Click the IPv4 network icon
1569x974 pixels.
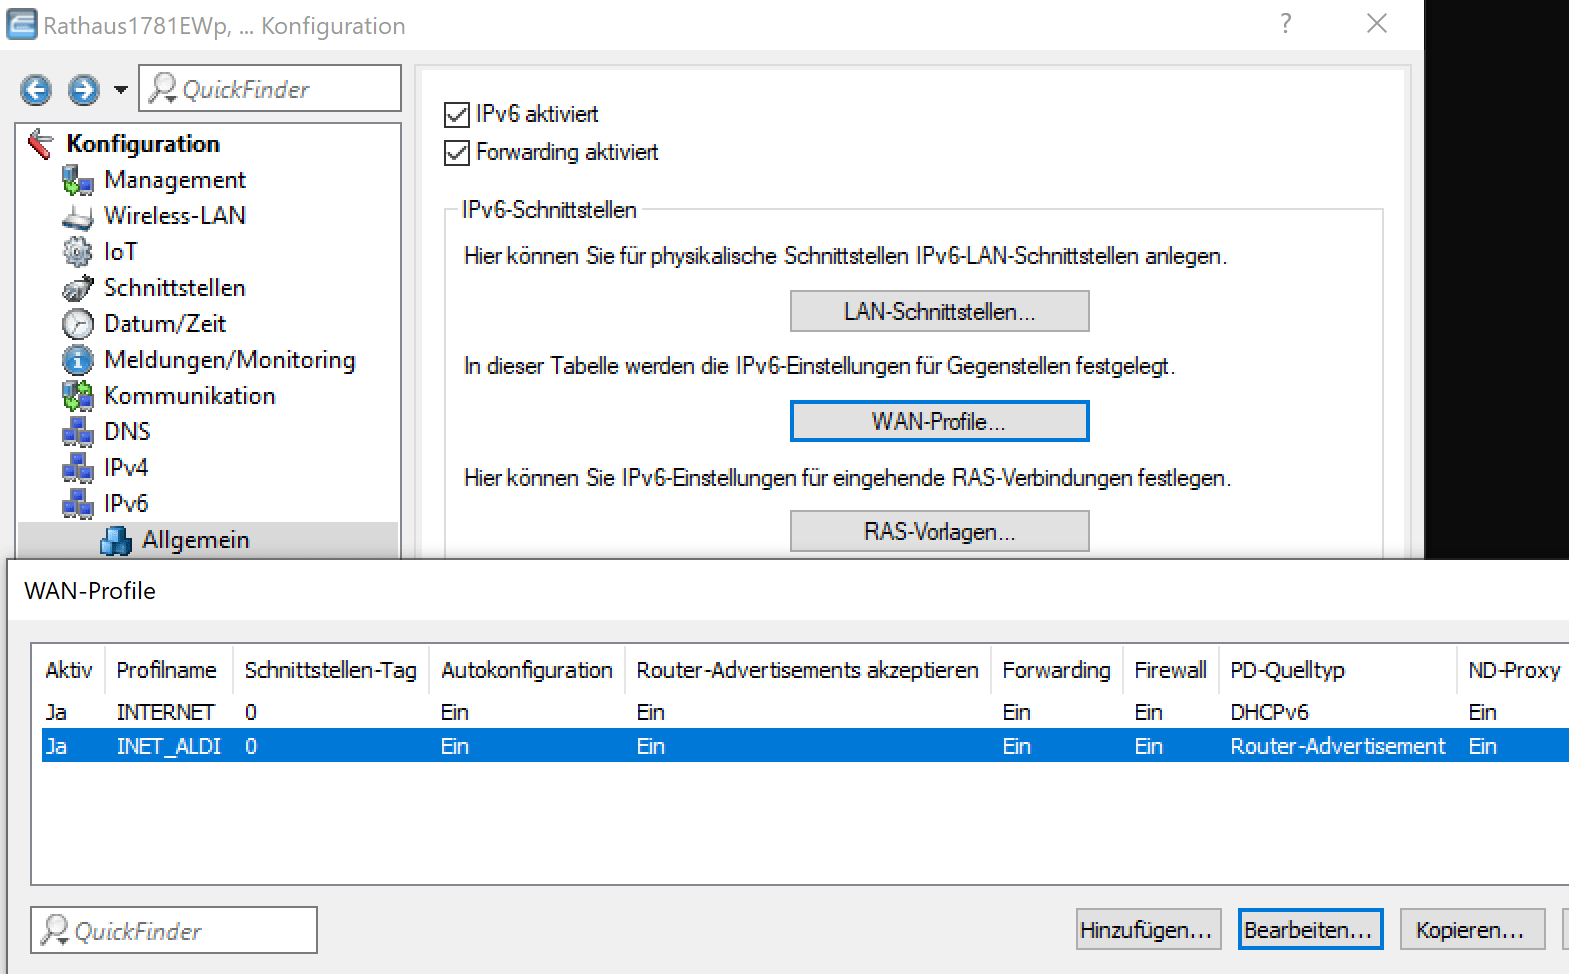click(78, 468)
